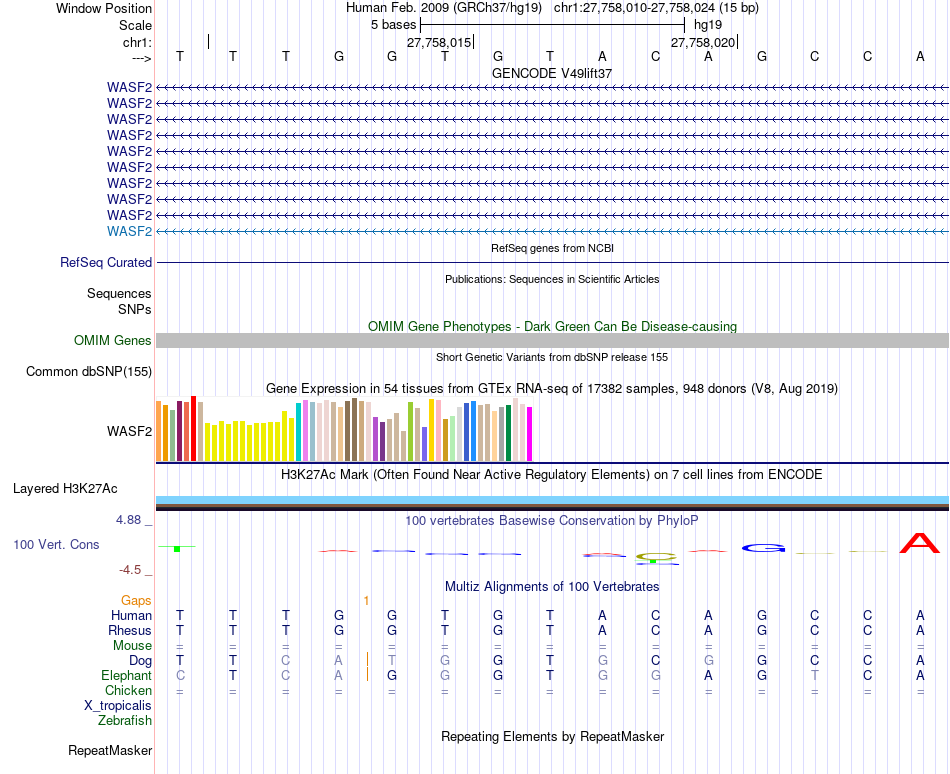Click the 100 Vert. Cons label
The height and width of the screenshot is (774, 950).
(x=56, y=544)
